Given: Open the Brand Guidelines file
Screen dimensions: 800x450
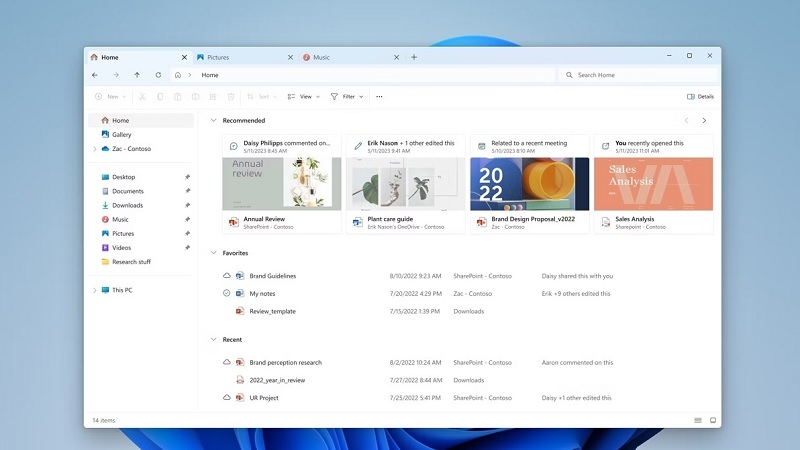Looking at the screenshot, I should pyautogui.click(x=272, y=276).
